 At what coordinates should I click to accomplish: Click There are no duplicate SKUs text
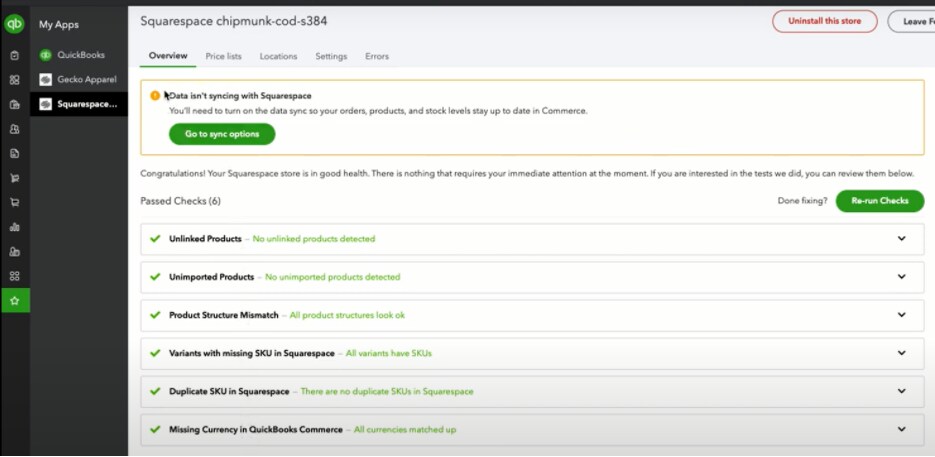[x=387, y=391]
